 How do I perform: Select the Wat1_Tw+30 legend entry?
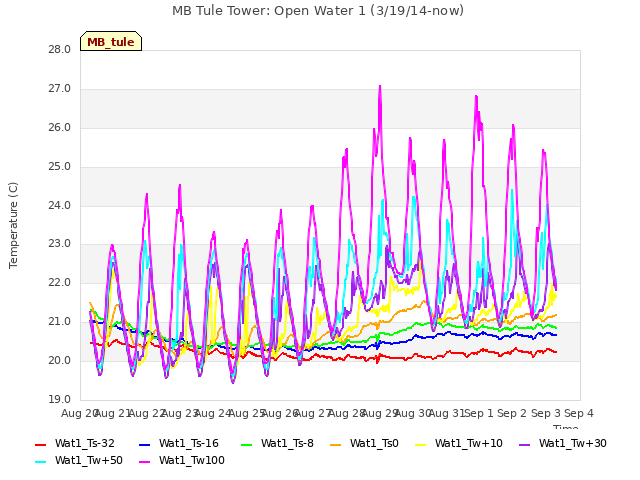tap(562, 443)
